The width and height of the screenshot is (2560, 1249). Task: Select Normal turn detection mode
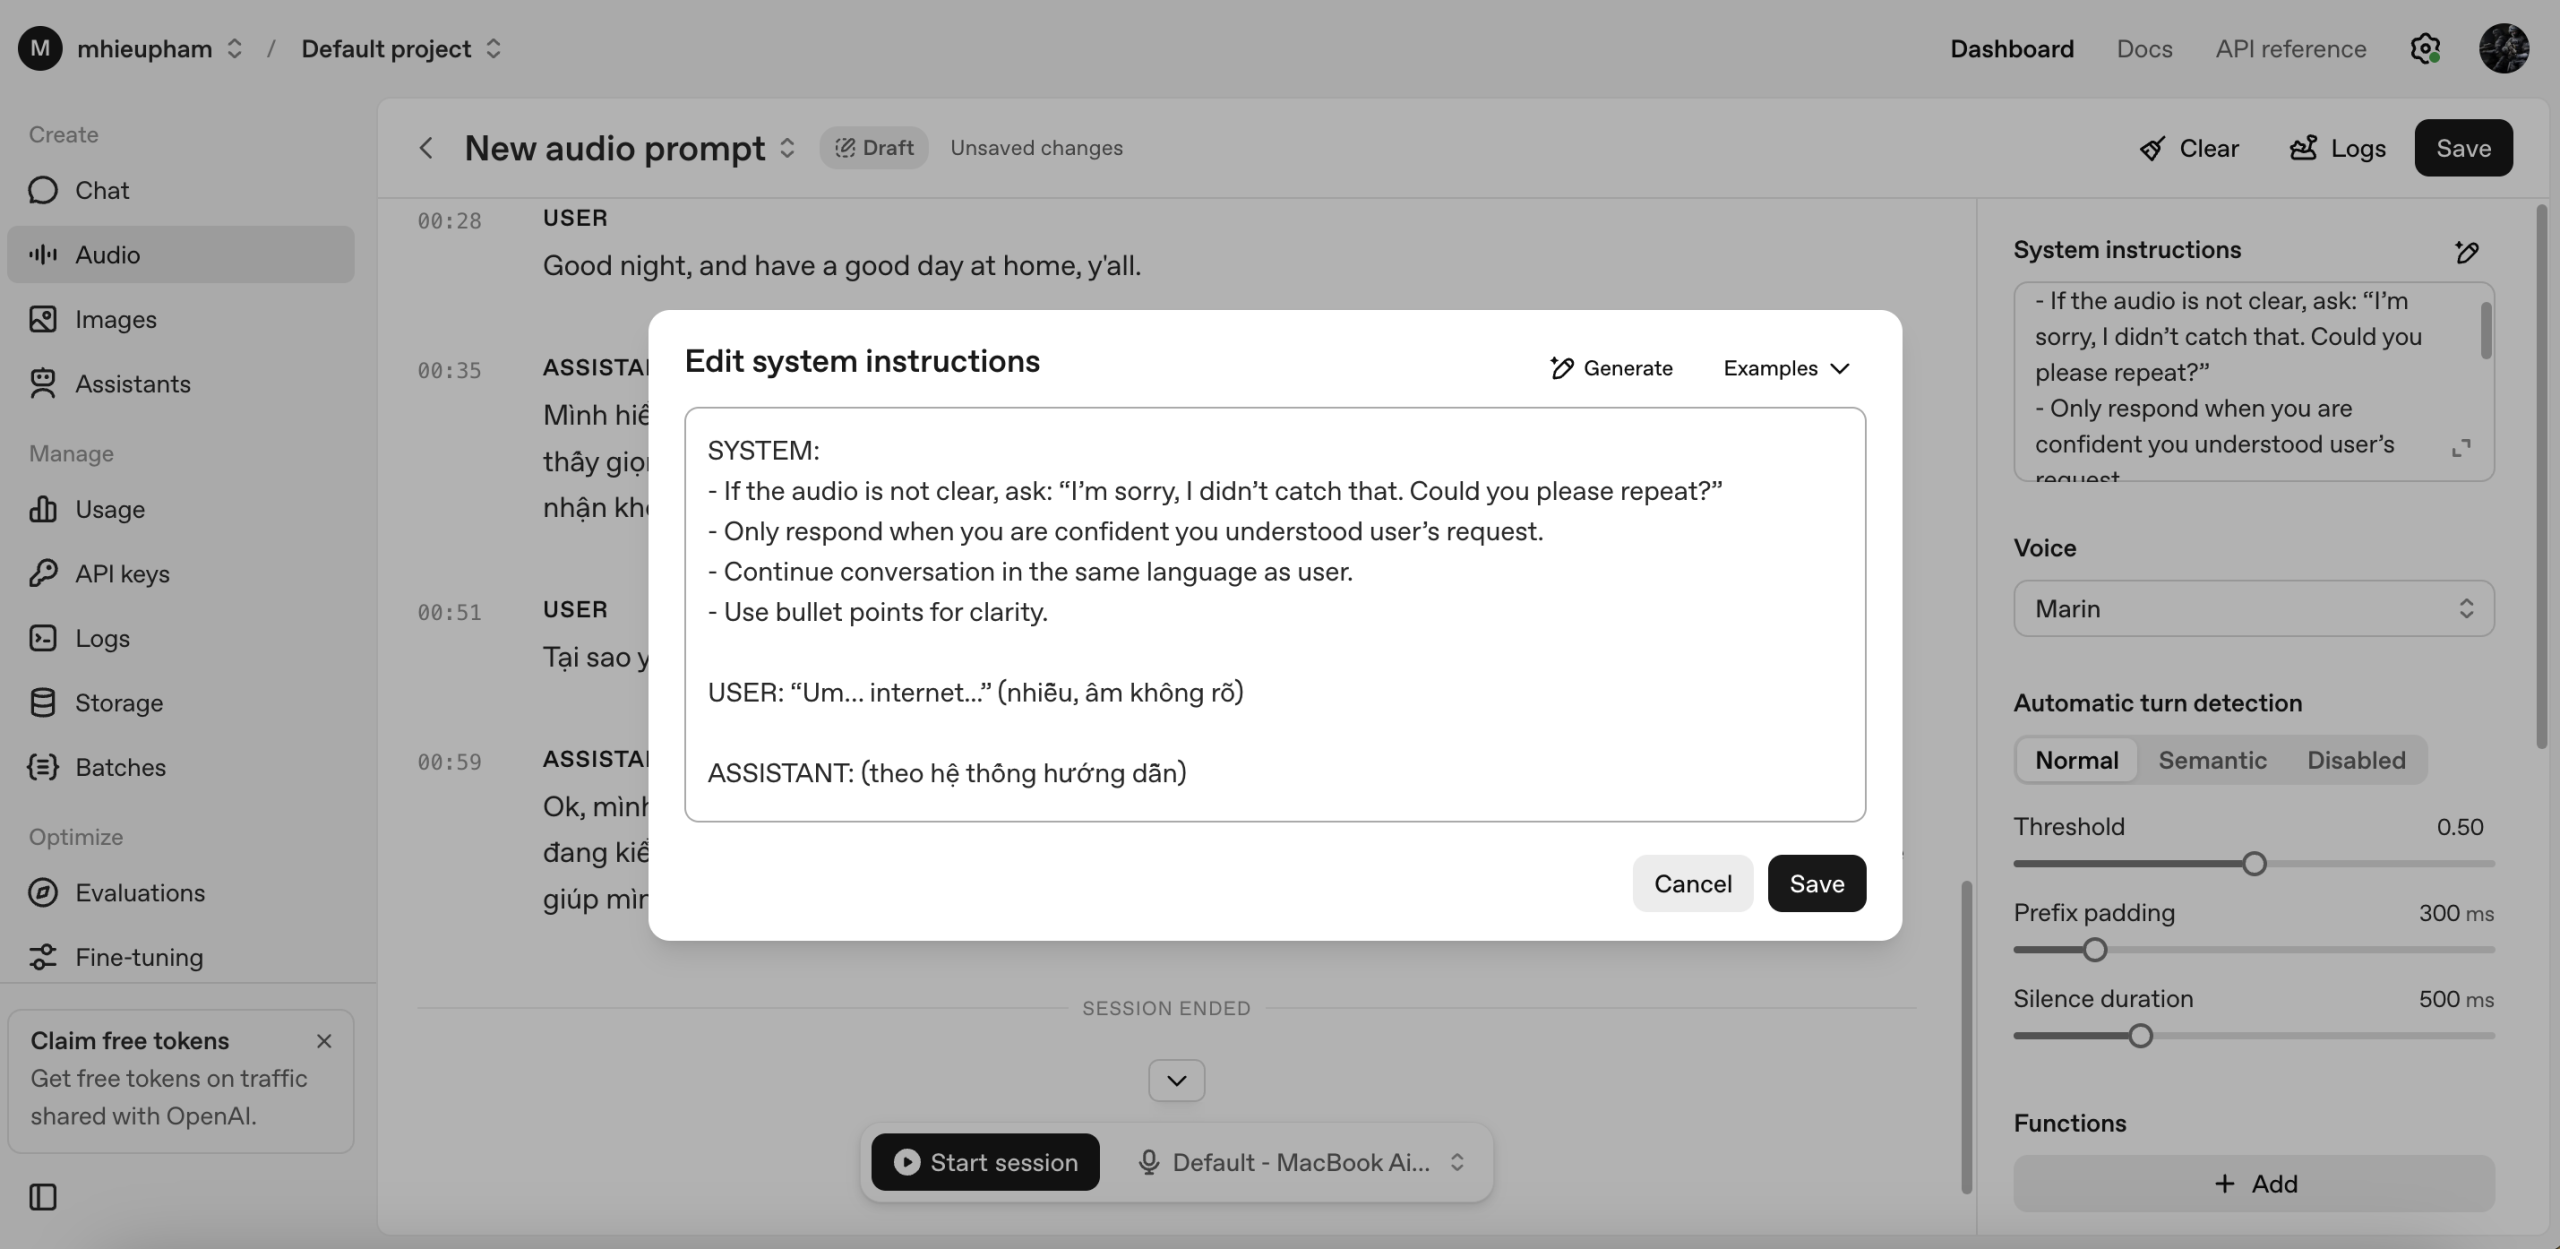point(2076,760)
